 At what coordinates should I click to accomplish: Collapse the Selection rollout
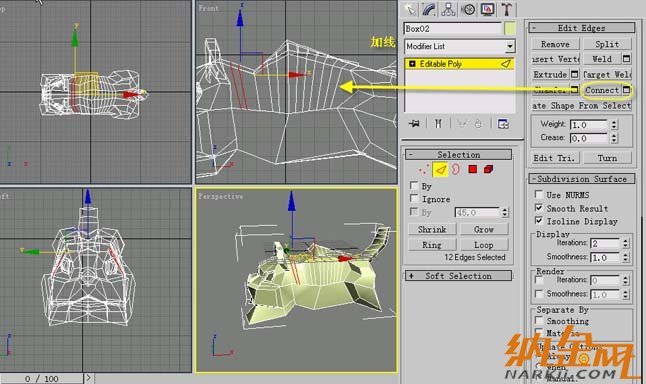[x=459, y=155]
